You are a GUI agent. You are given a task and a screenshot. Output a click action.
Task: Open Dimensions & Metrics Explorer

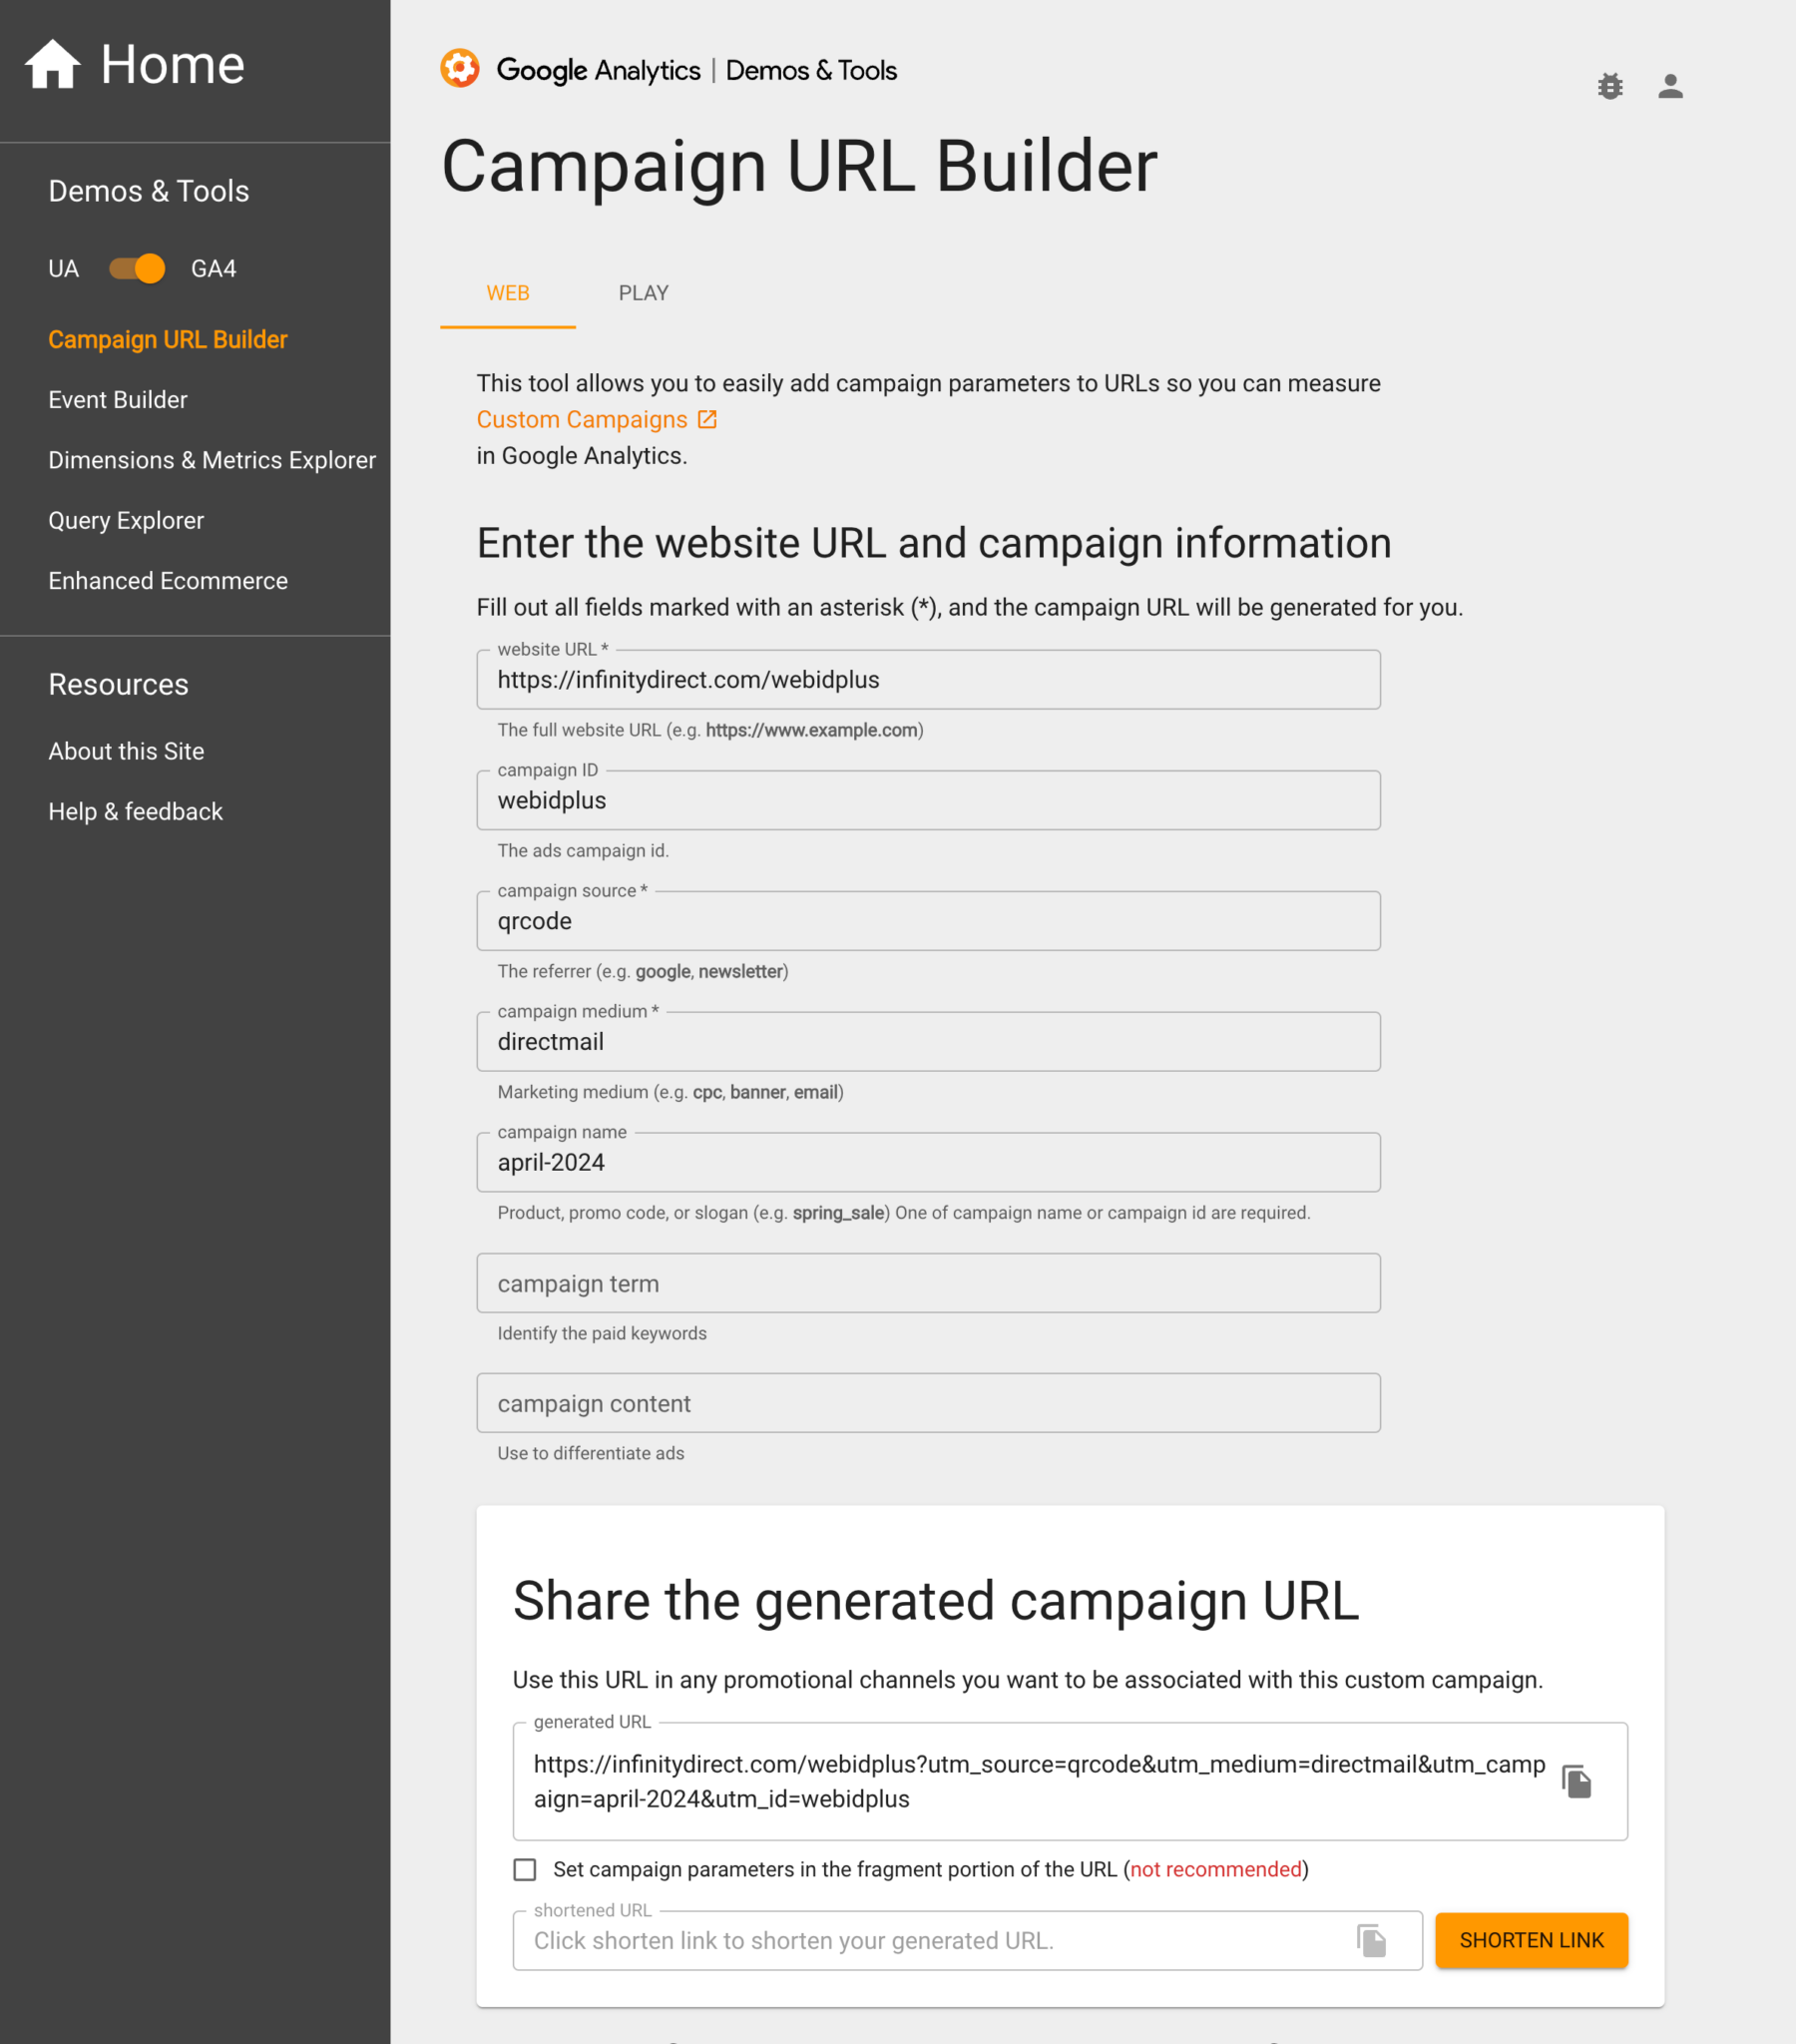pos(212,460)
